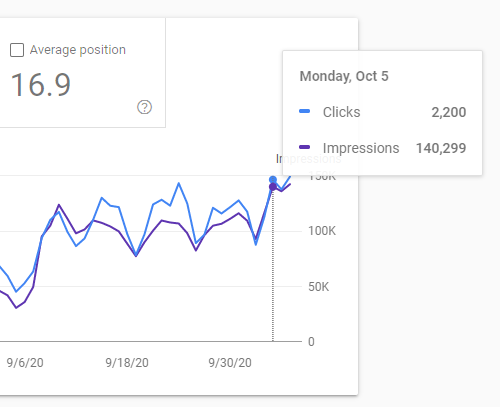Click the 16.9 average position value

point(41,85)
